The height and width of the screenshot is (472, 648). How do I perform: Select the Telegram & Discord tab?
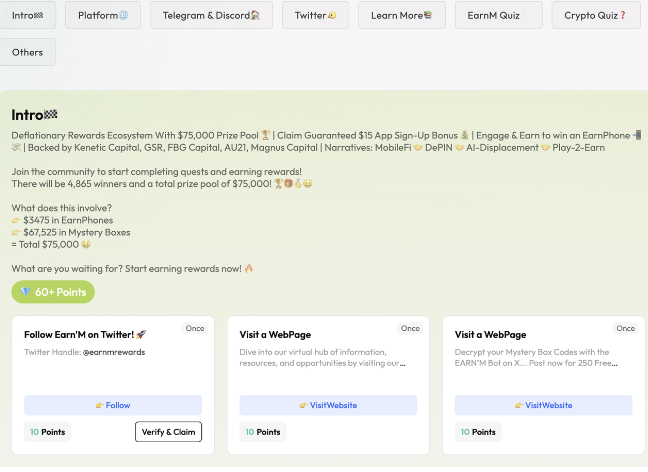coord(211,15)
